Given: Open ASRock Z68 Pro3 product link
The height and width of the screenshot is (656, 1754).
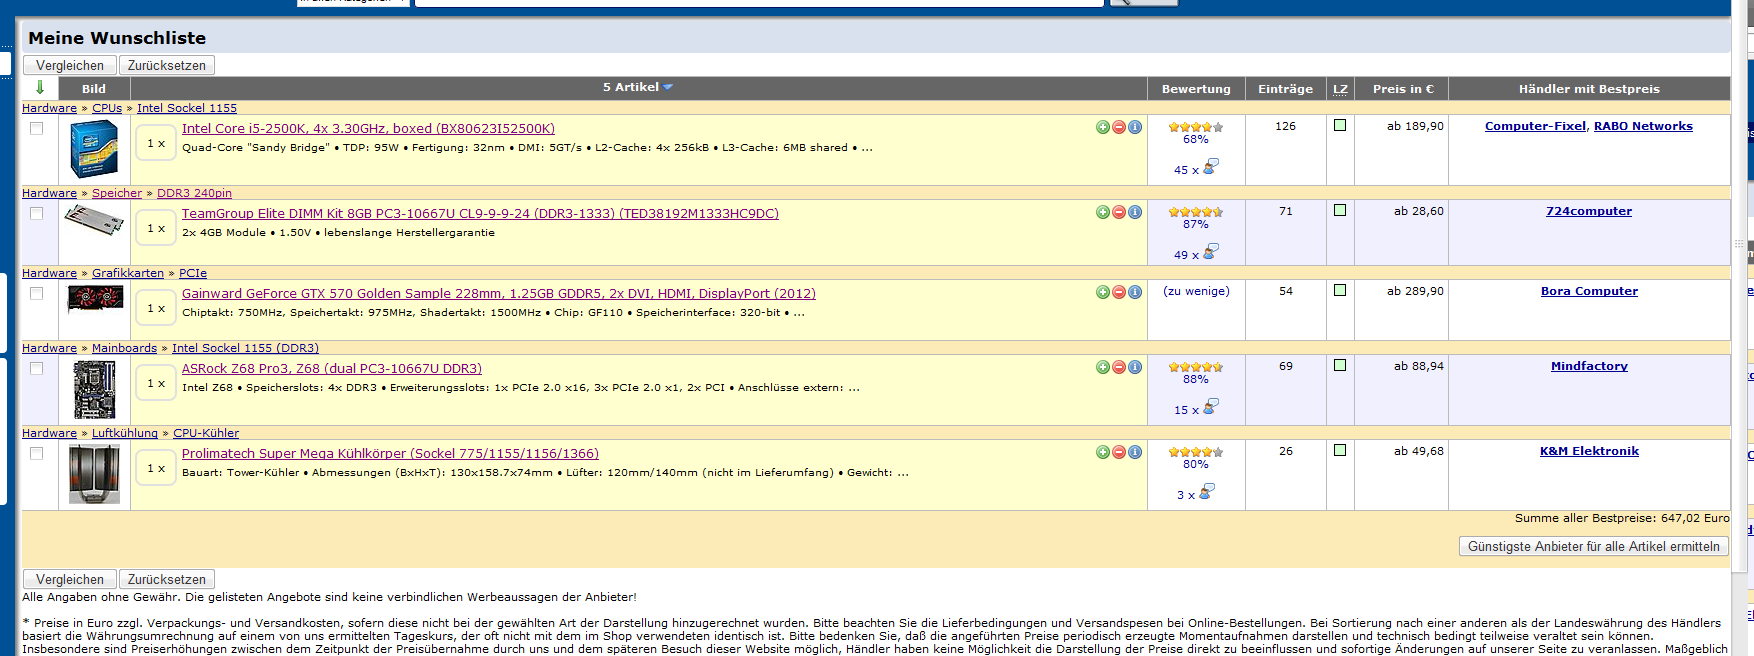Looking at the screenshot, I should [x=332, y=369].
